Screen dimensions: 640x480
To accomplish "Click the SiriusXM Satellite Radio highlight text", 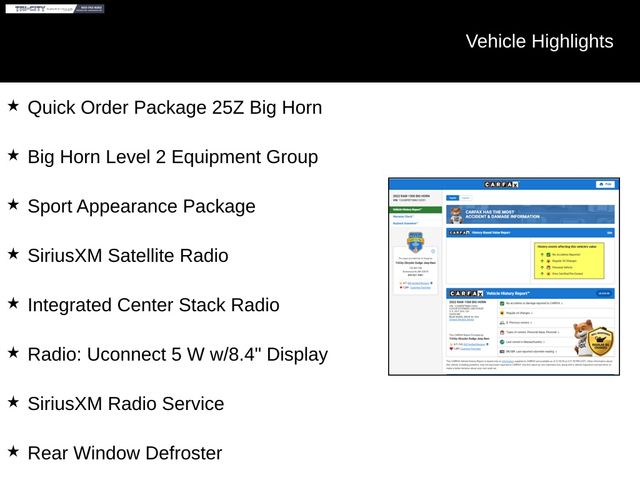I will click(128, 255).
